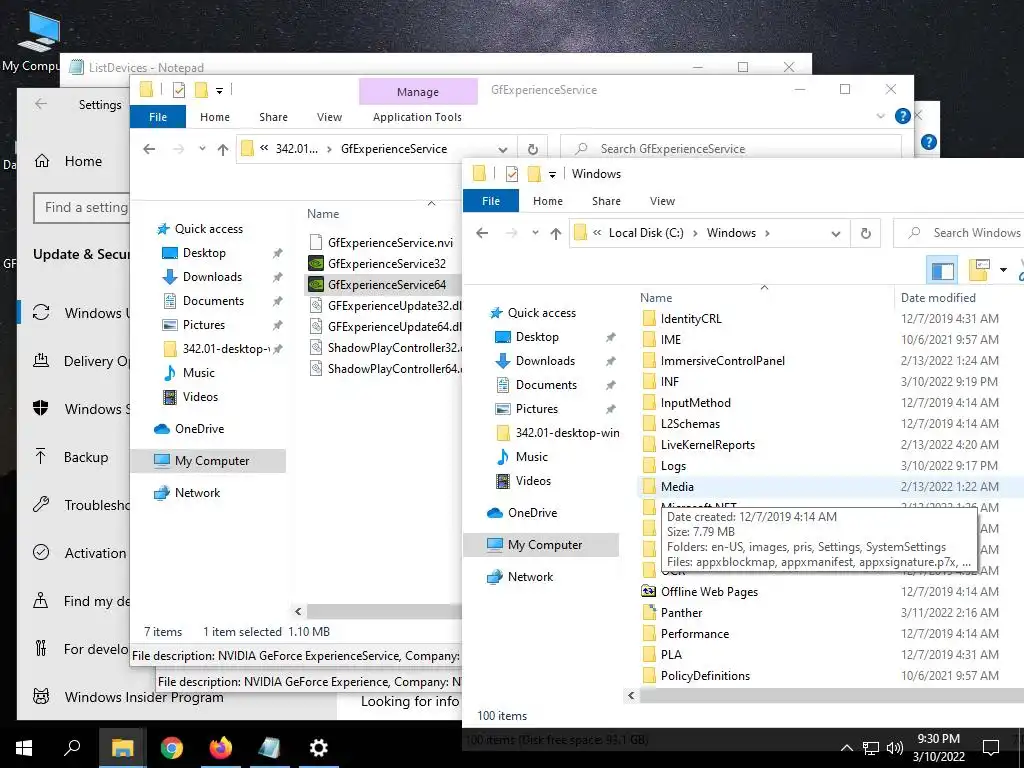The height and width of the screenshot is (768, 1024).
Task: Open help icon in GfExperienceService window
Action: (x=903, y=116)
